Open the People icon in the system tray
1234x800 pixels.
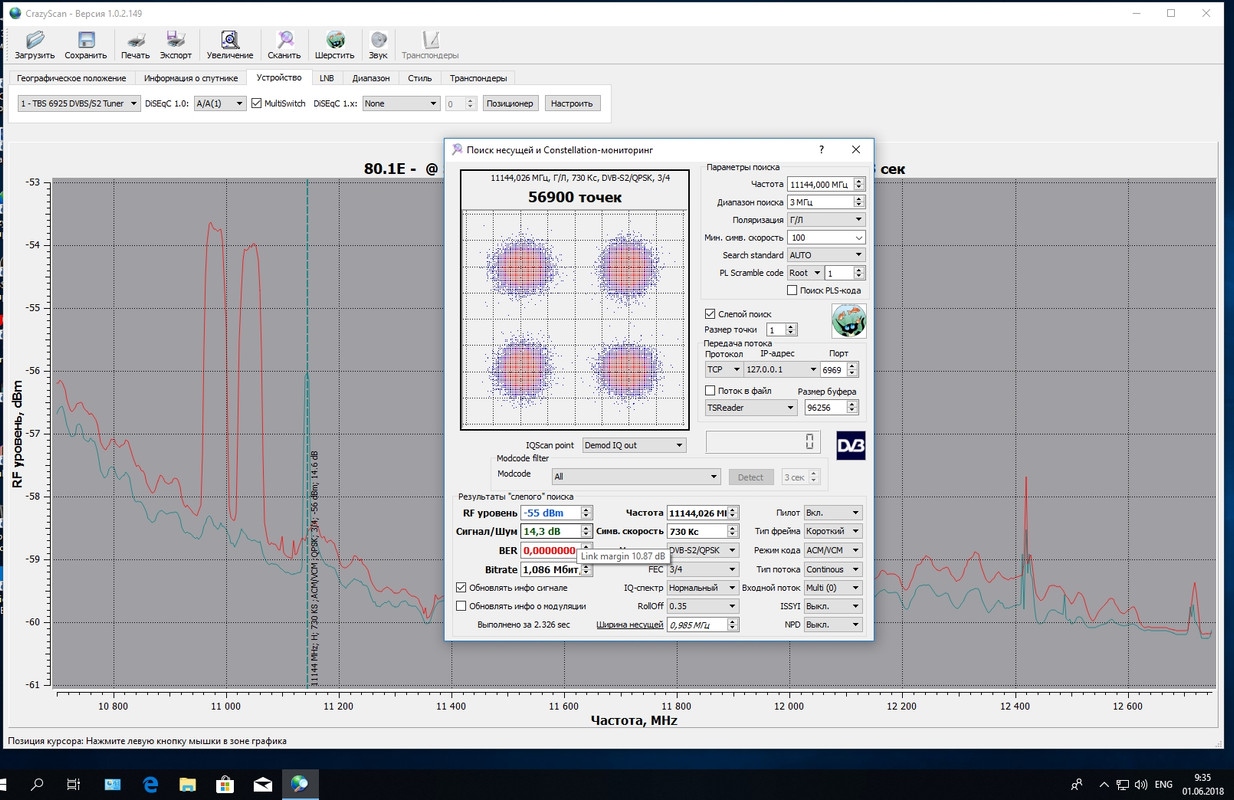pyautogui.click(x=1077, y=784)
